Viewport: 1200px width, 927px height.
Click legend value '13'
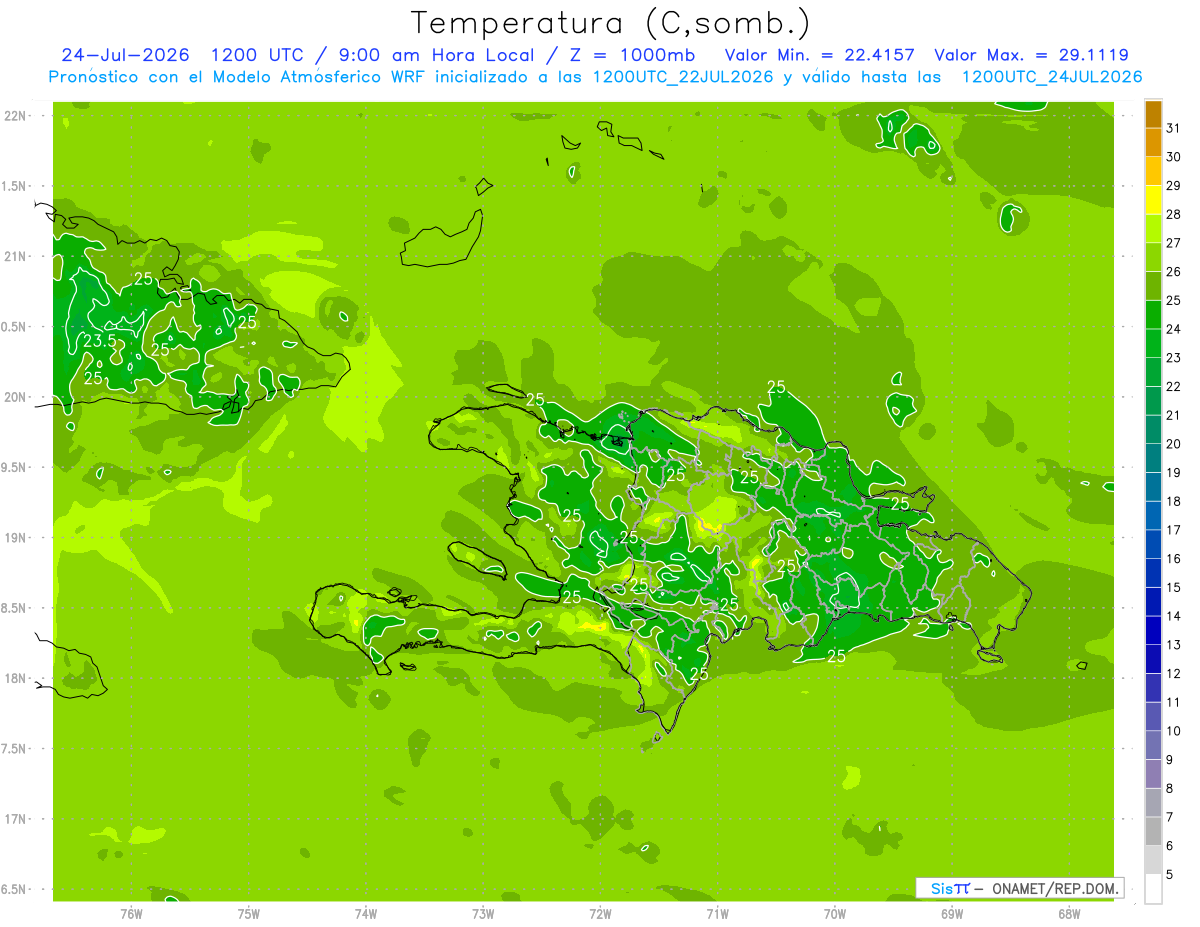click(x=1174, y=645)
